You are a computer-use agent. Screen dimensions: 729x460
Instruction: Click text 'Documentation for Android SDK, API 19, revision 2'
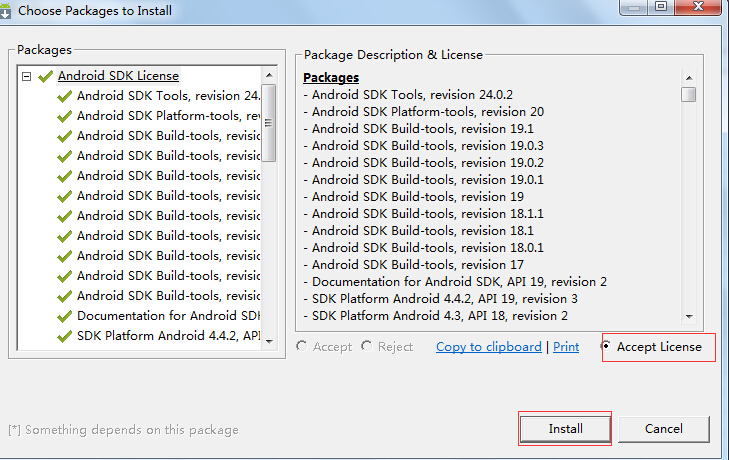pyautogui.click(x=459, y=282)
